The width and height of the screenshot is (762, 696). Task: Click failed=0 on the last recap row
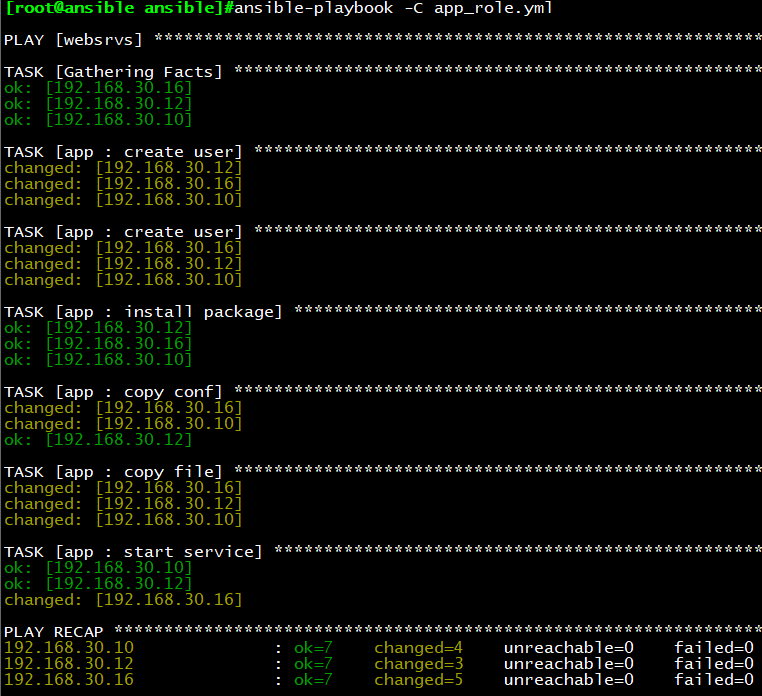714,680
